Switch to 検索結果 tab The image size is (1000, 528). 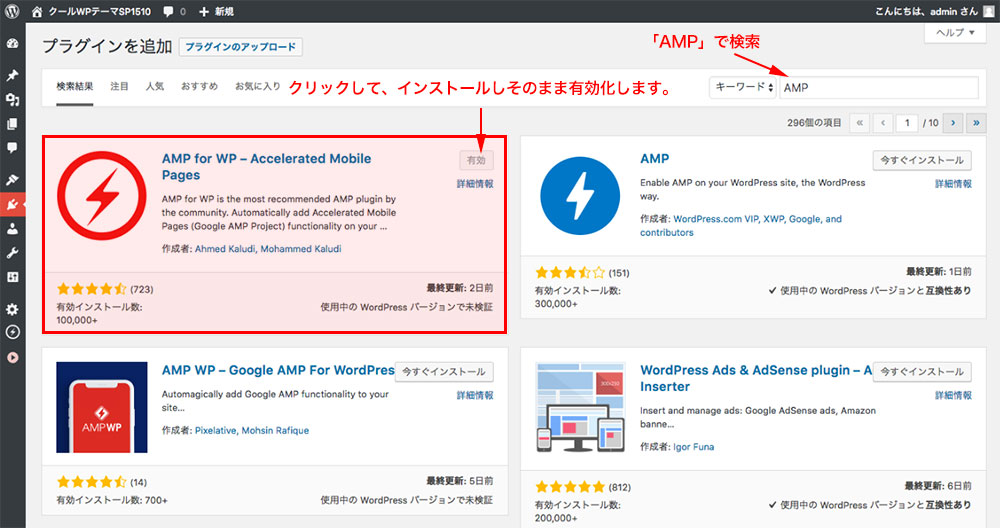(x=75, y=86)
